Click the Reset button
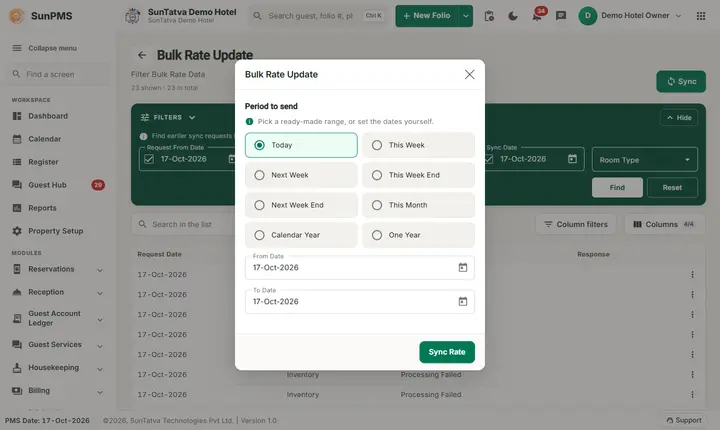This screenshot has width=720, height=430. point(672,187)
